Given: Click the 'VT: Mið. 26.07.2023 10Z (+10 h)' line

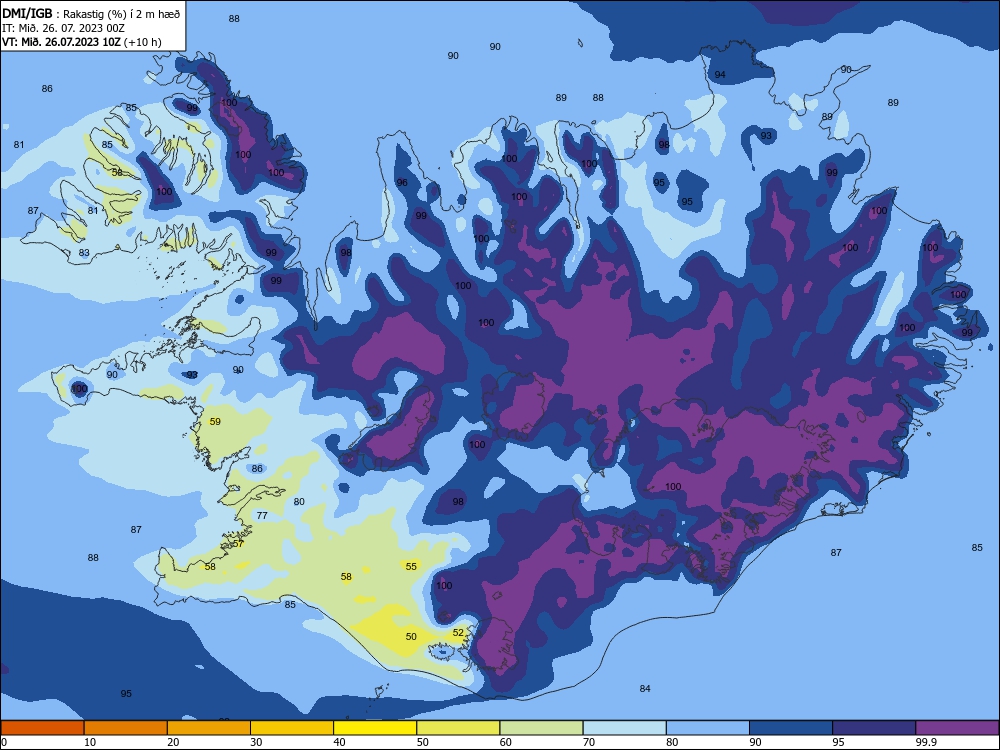Looking at the screenshot, I should tap(82, 42).
